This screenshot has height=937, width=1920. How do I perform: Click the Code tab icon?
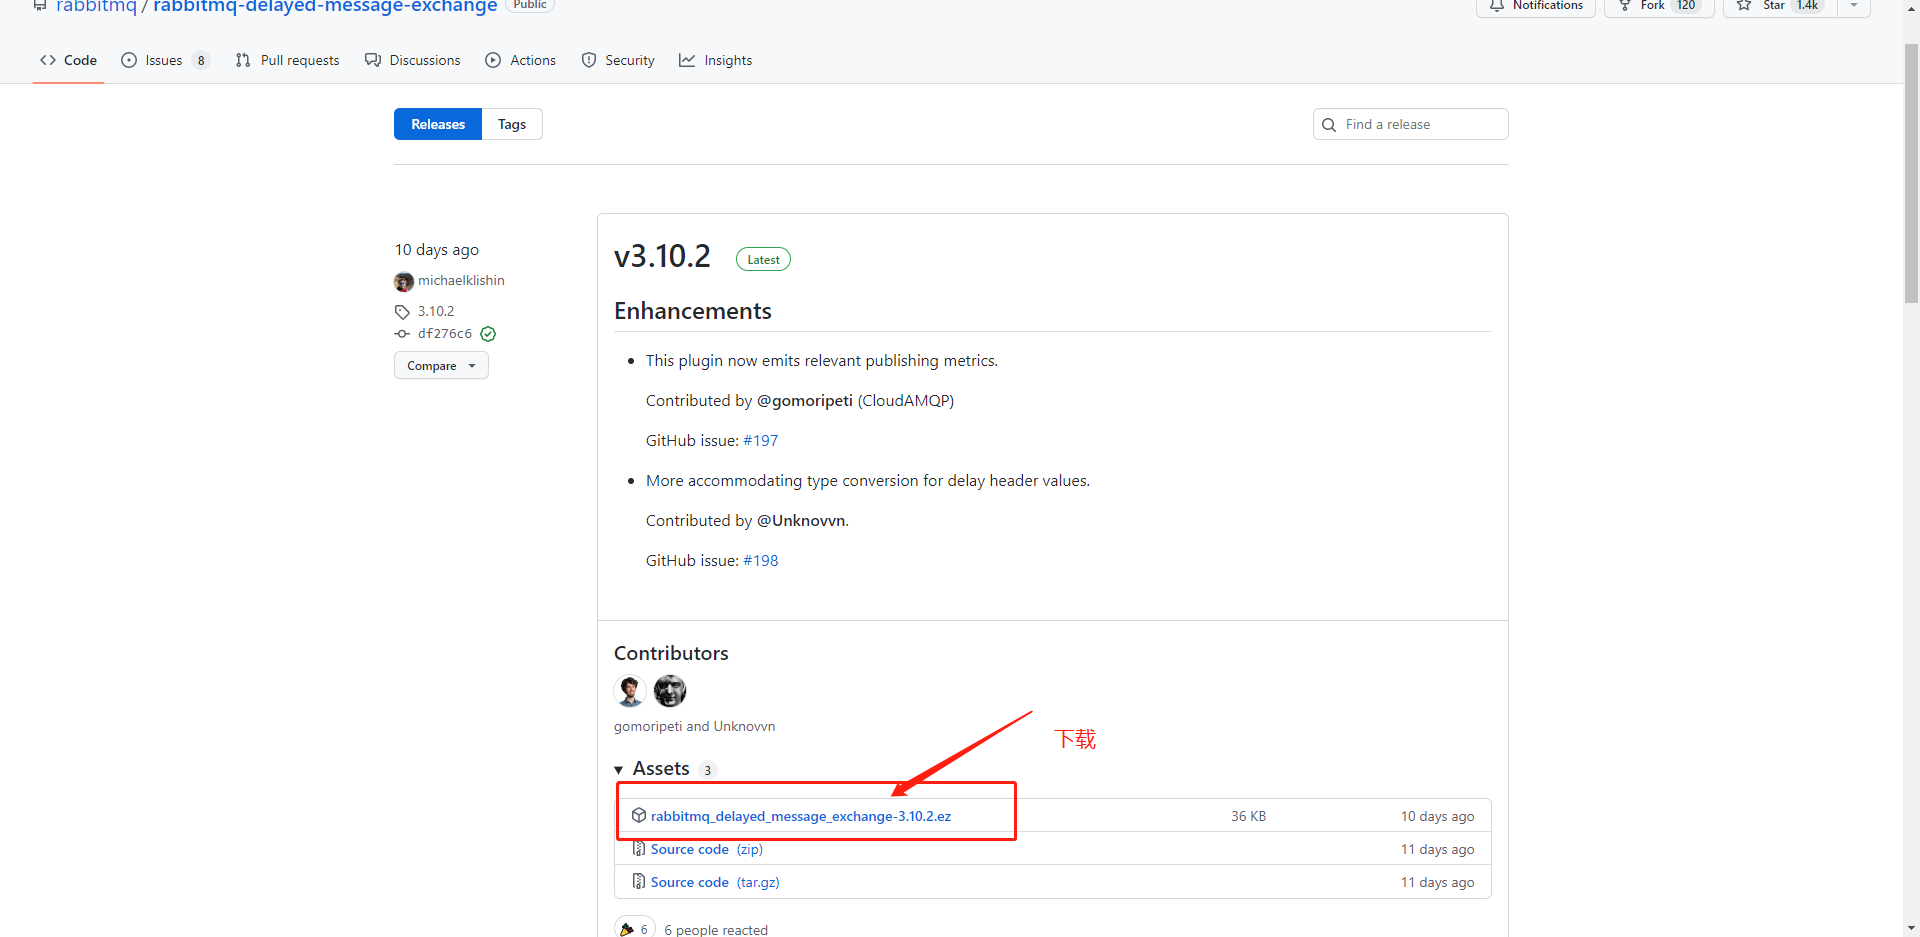[48, 60]
